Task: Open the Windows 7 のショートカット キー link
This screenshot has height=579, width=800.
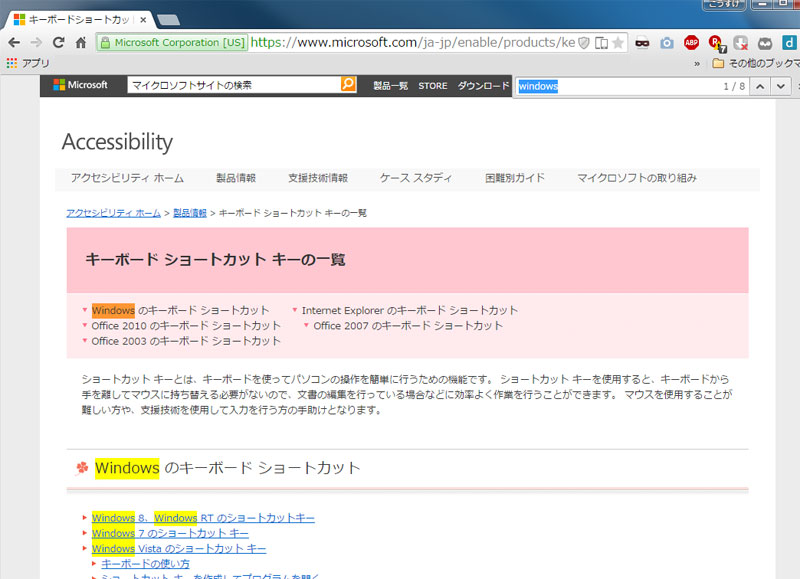Action: 170,533
